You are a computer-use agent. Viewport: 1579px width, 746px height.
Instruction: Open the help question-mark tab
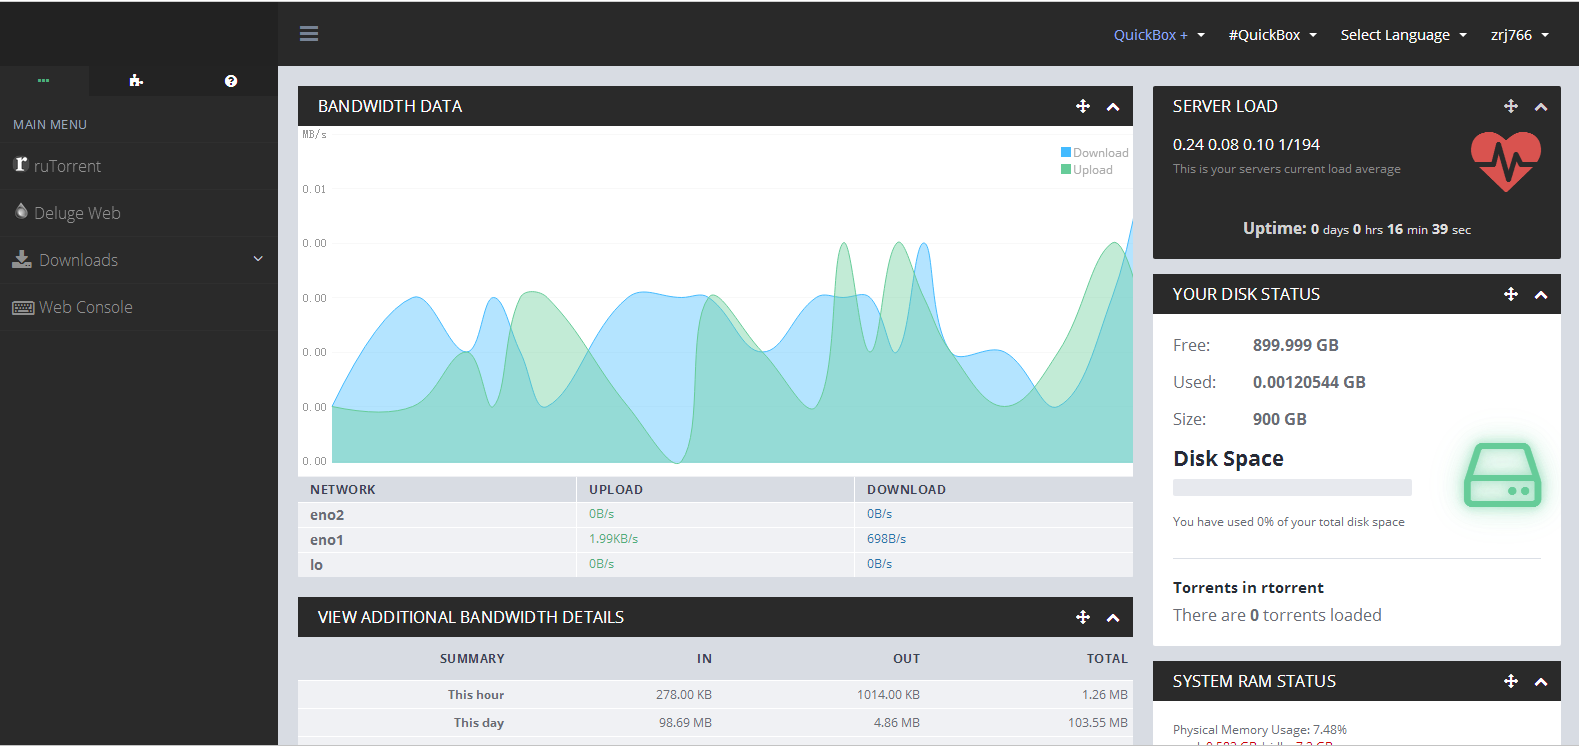231,81
